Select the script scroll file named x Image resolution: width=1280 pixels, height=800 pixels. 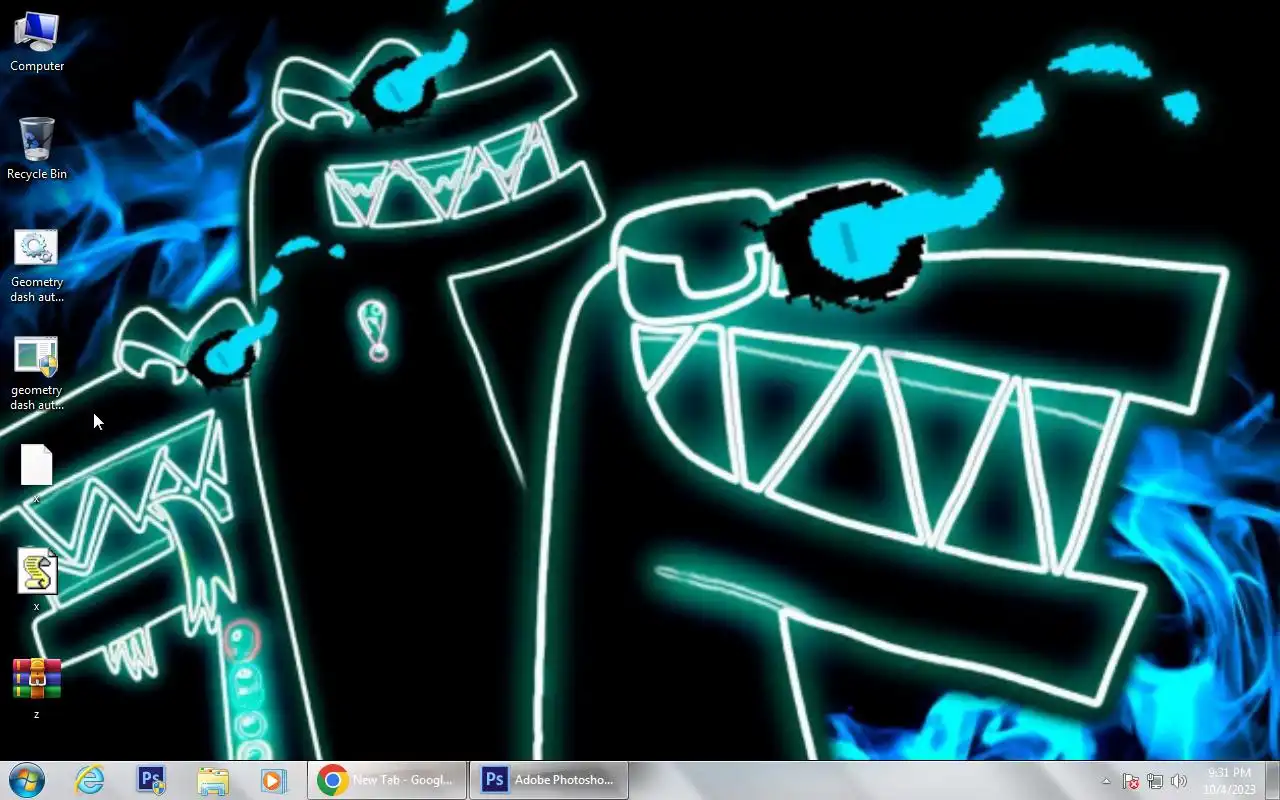pyautogui.click(x=37, y=580)
